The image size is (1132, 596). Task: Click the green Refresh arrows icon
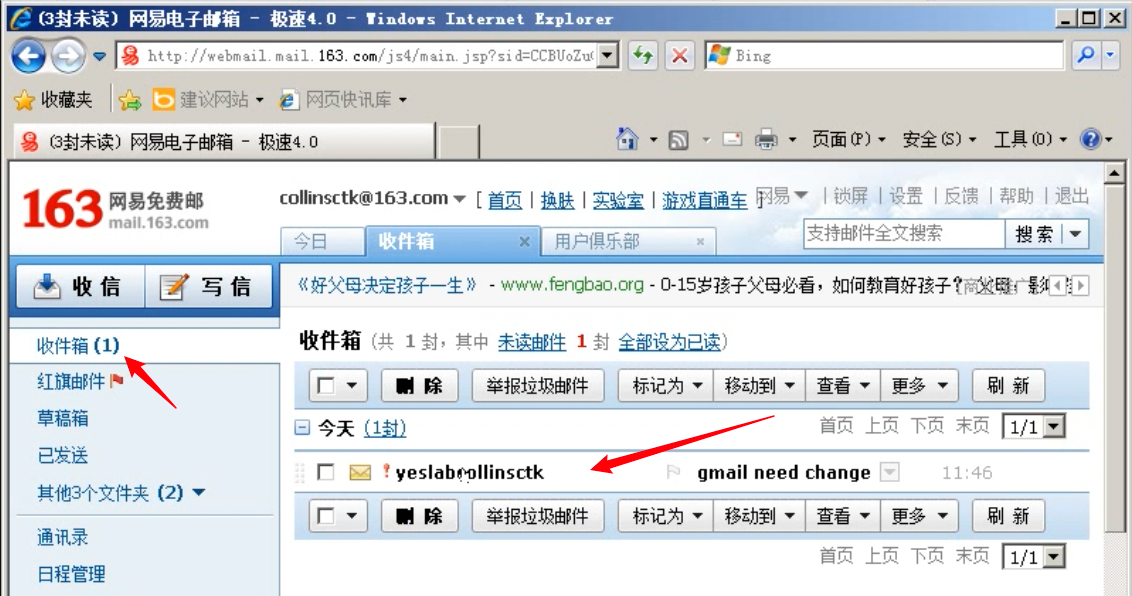643,56
